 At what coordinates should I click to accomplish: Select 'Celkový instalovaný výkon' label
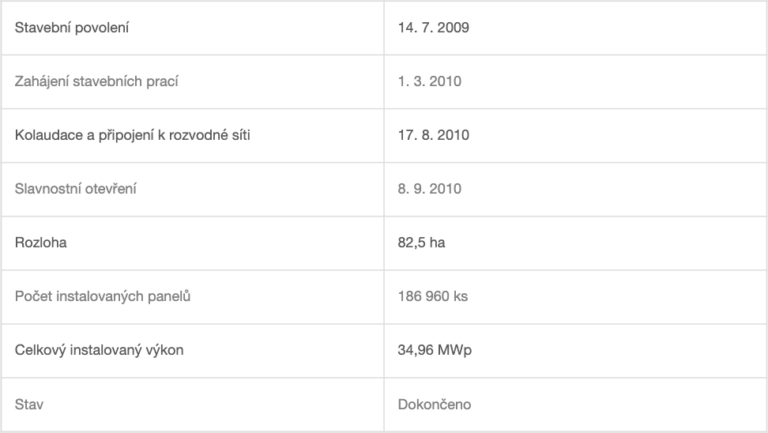click(99, 350)
